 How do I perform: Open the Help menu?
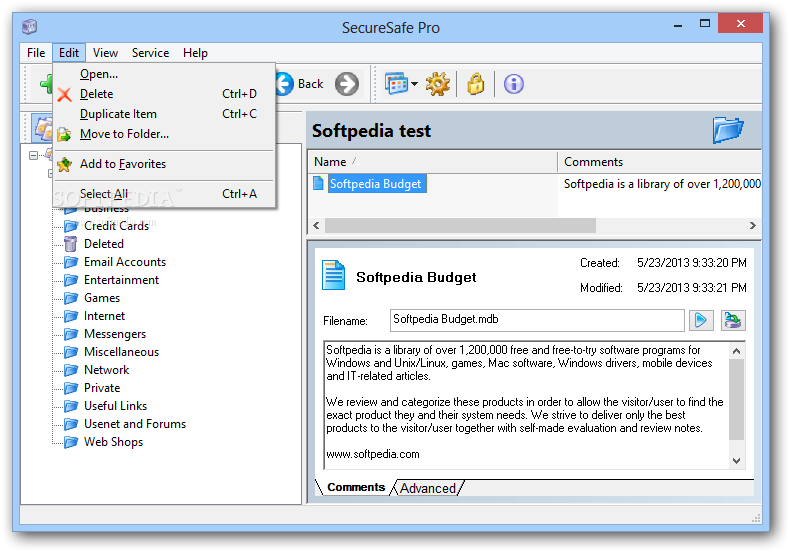[195, 53]
